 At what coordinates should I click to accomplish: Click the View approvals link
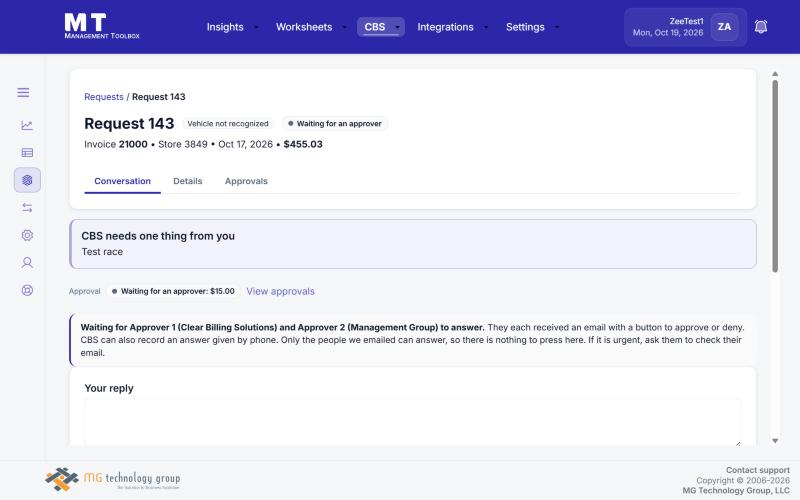coord(280,291)
